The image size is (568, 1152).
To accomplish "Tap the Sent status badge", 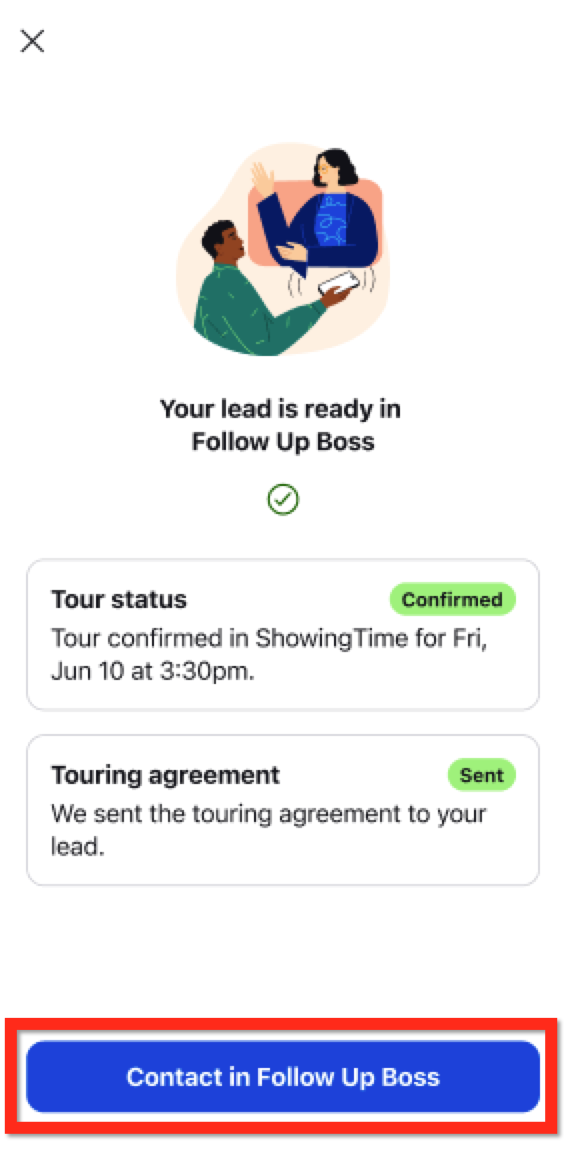I will (x=482, y=775).
